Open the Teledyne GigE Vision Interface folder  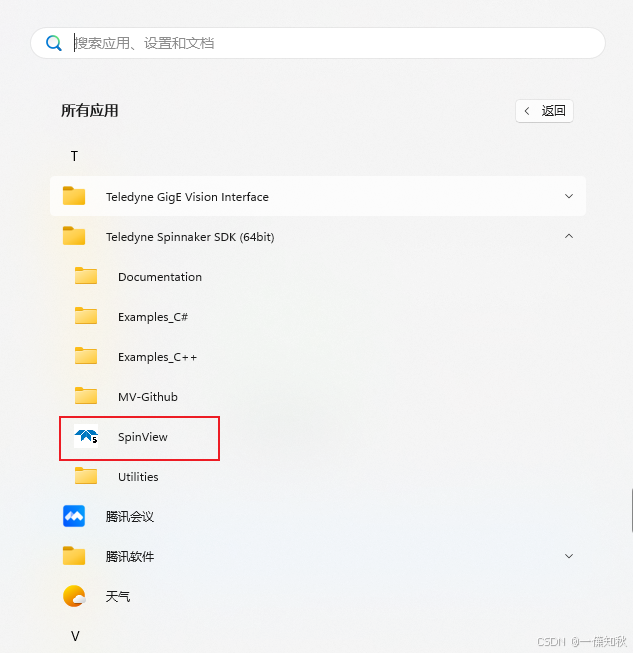pos(318,196)
